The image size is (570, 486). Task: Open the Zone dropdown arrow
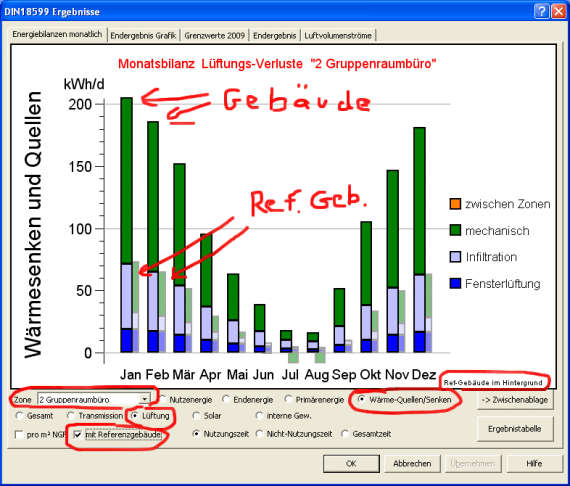144,399
